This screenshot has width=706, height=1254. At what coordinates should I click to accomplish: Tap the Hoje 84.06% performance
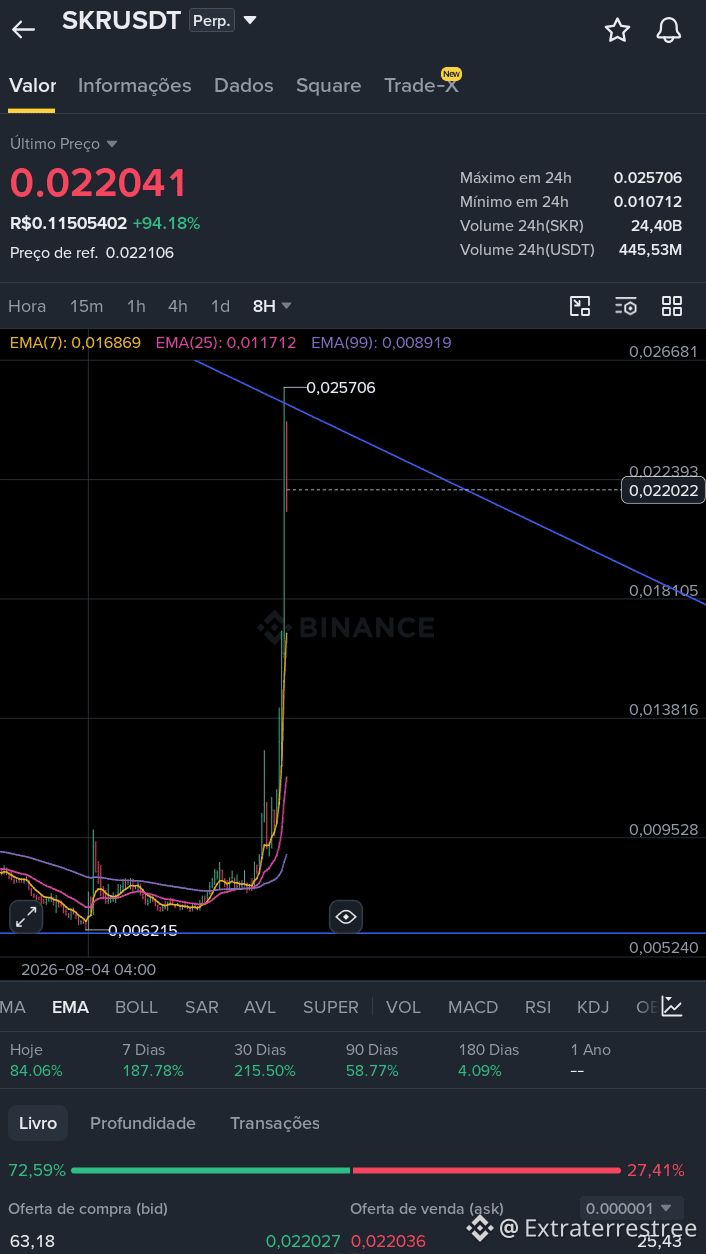click(36, 1060)
